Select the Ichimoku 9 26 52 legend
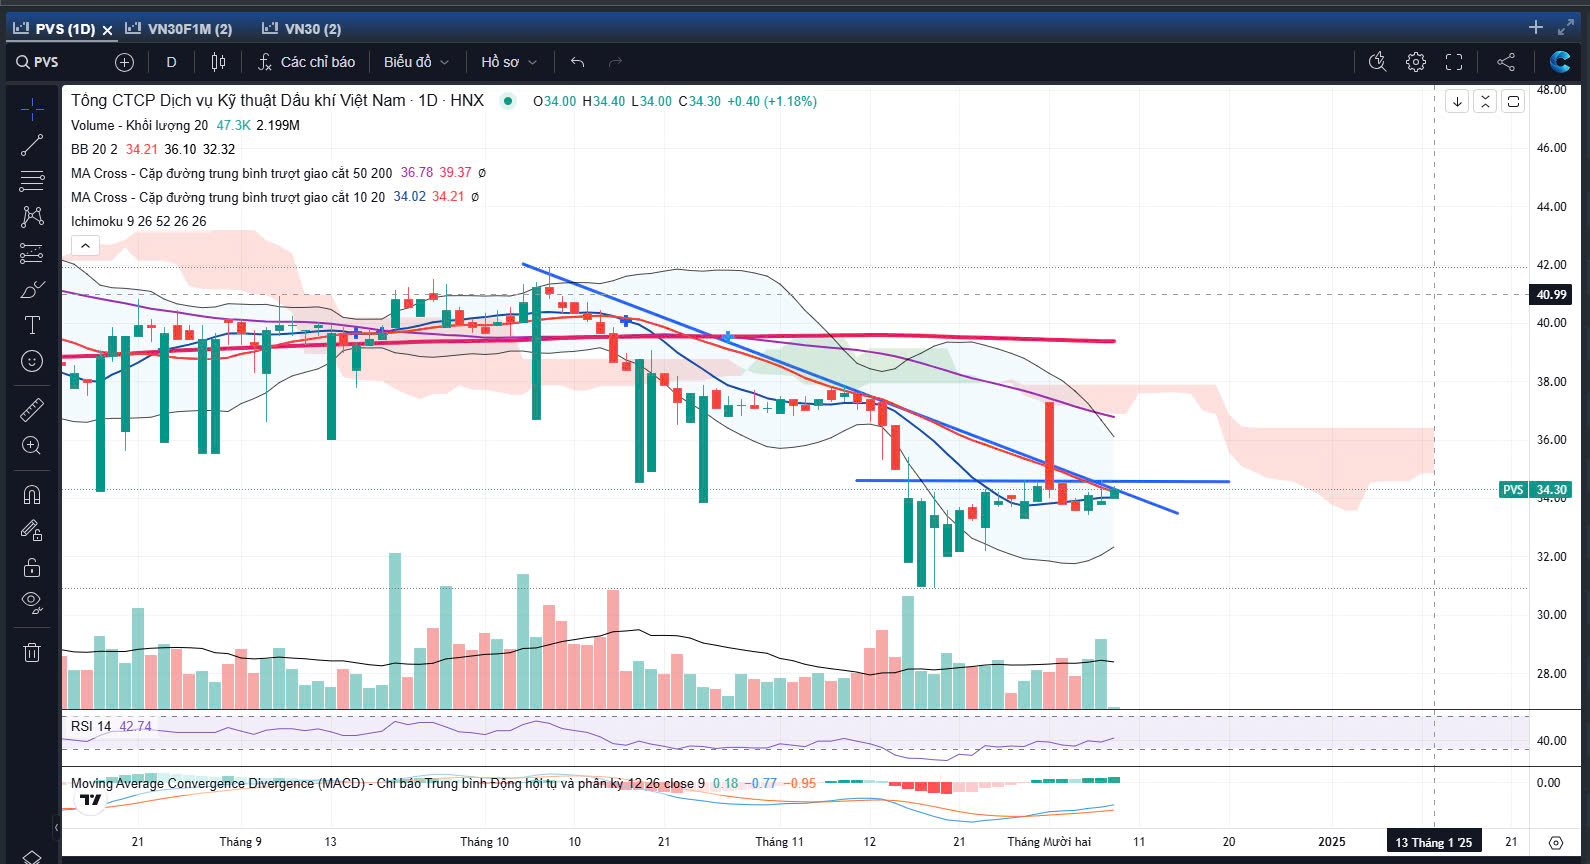Image resolution: width=1590 pixels, height=864 pixels. tap(138, 221)
